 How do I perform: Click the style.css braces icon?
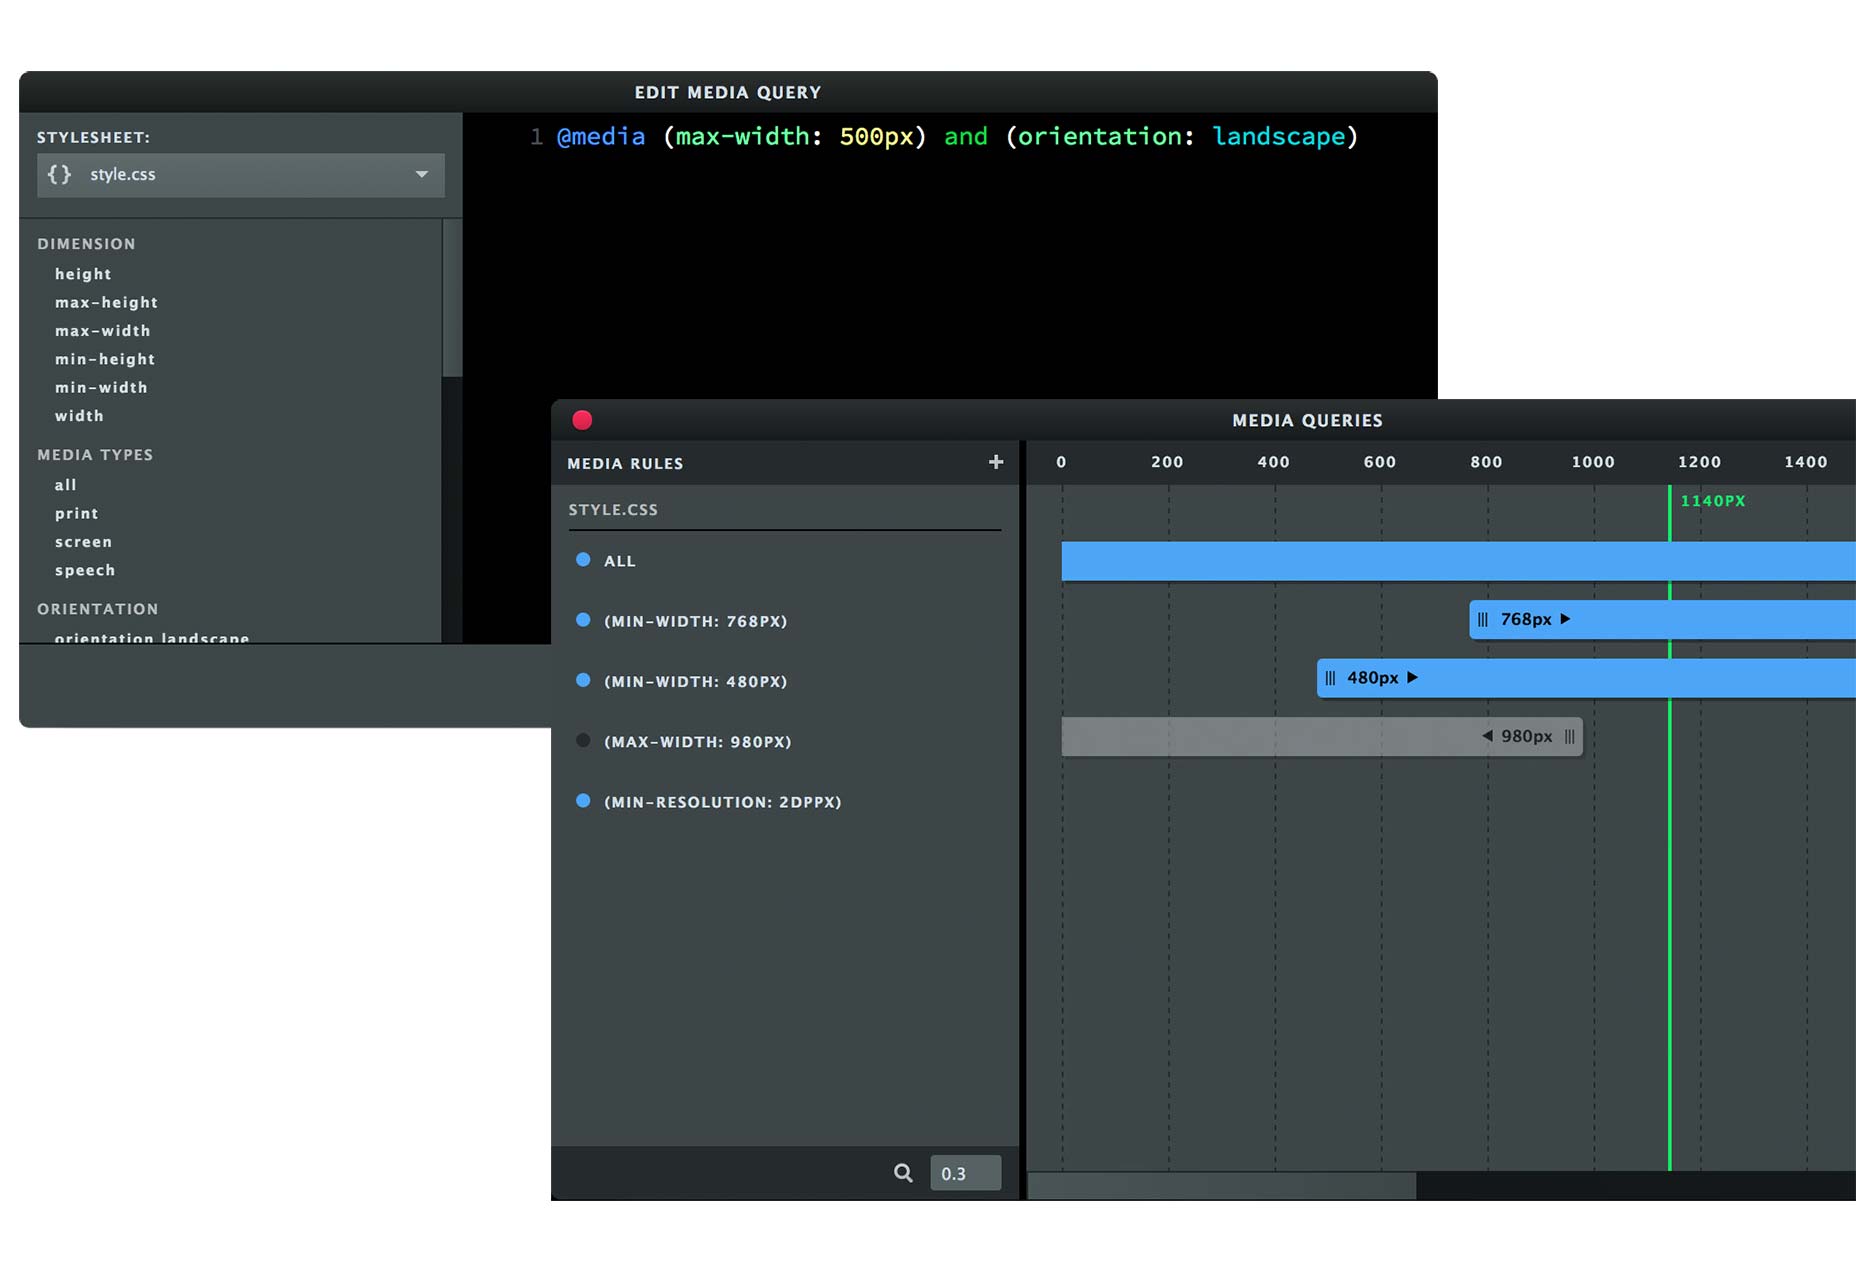60,174
